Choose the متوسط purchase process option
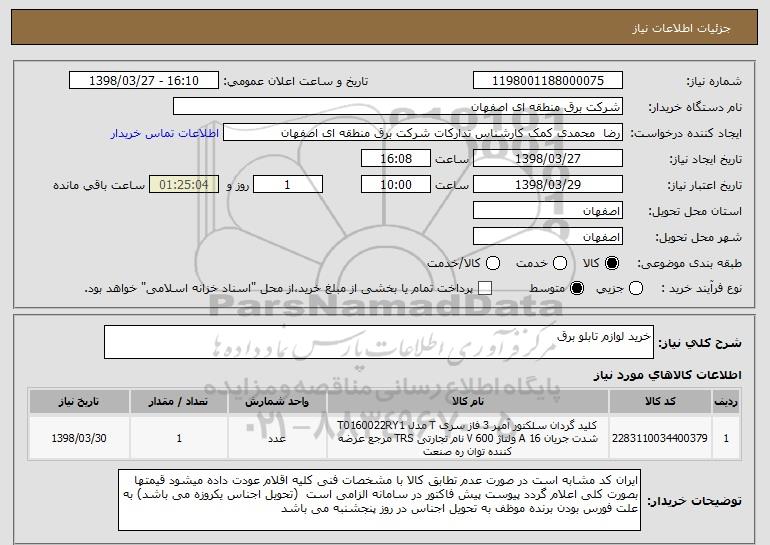Image resolution: width=770 pixels, height=545 pixels. point(577,288)
